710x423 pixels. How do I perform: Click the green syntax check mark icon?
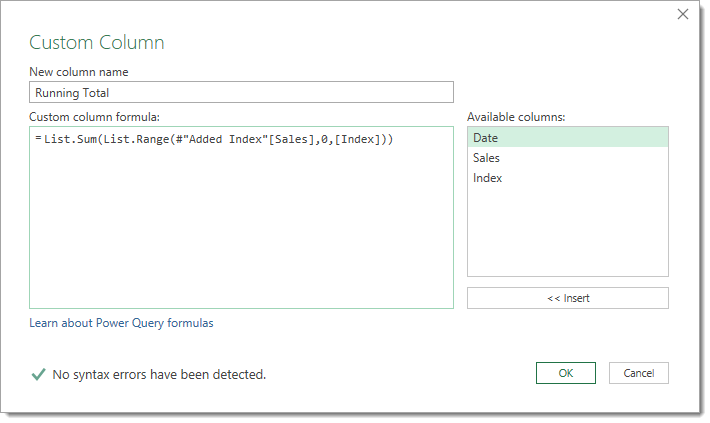point(38,375)
